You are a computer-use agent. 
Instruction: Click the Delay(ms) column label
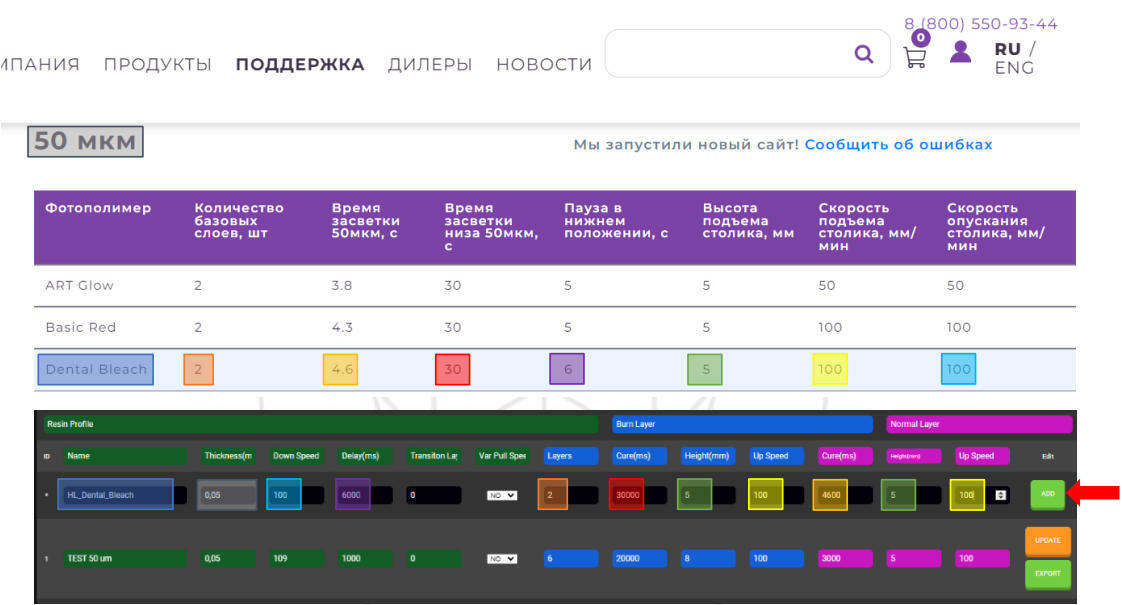pyautogui.click(x=364, y=456)
